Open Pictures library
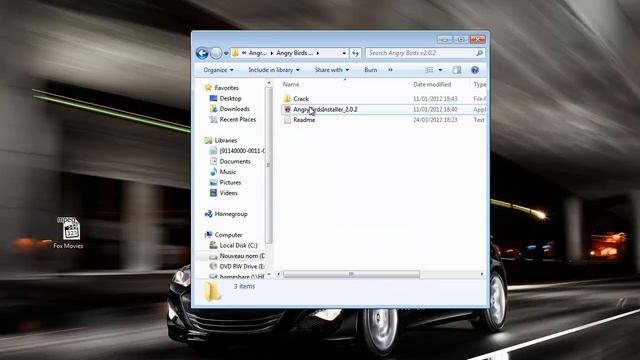Viewport: 640px width, 360px height. 230,183
